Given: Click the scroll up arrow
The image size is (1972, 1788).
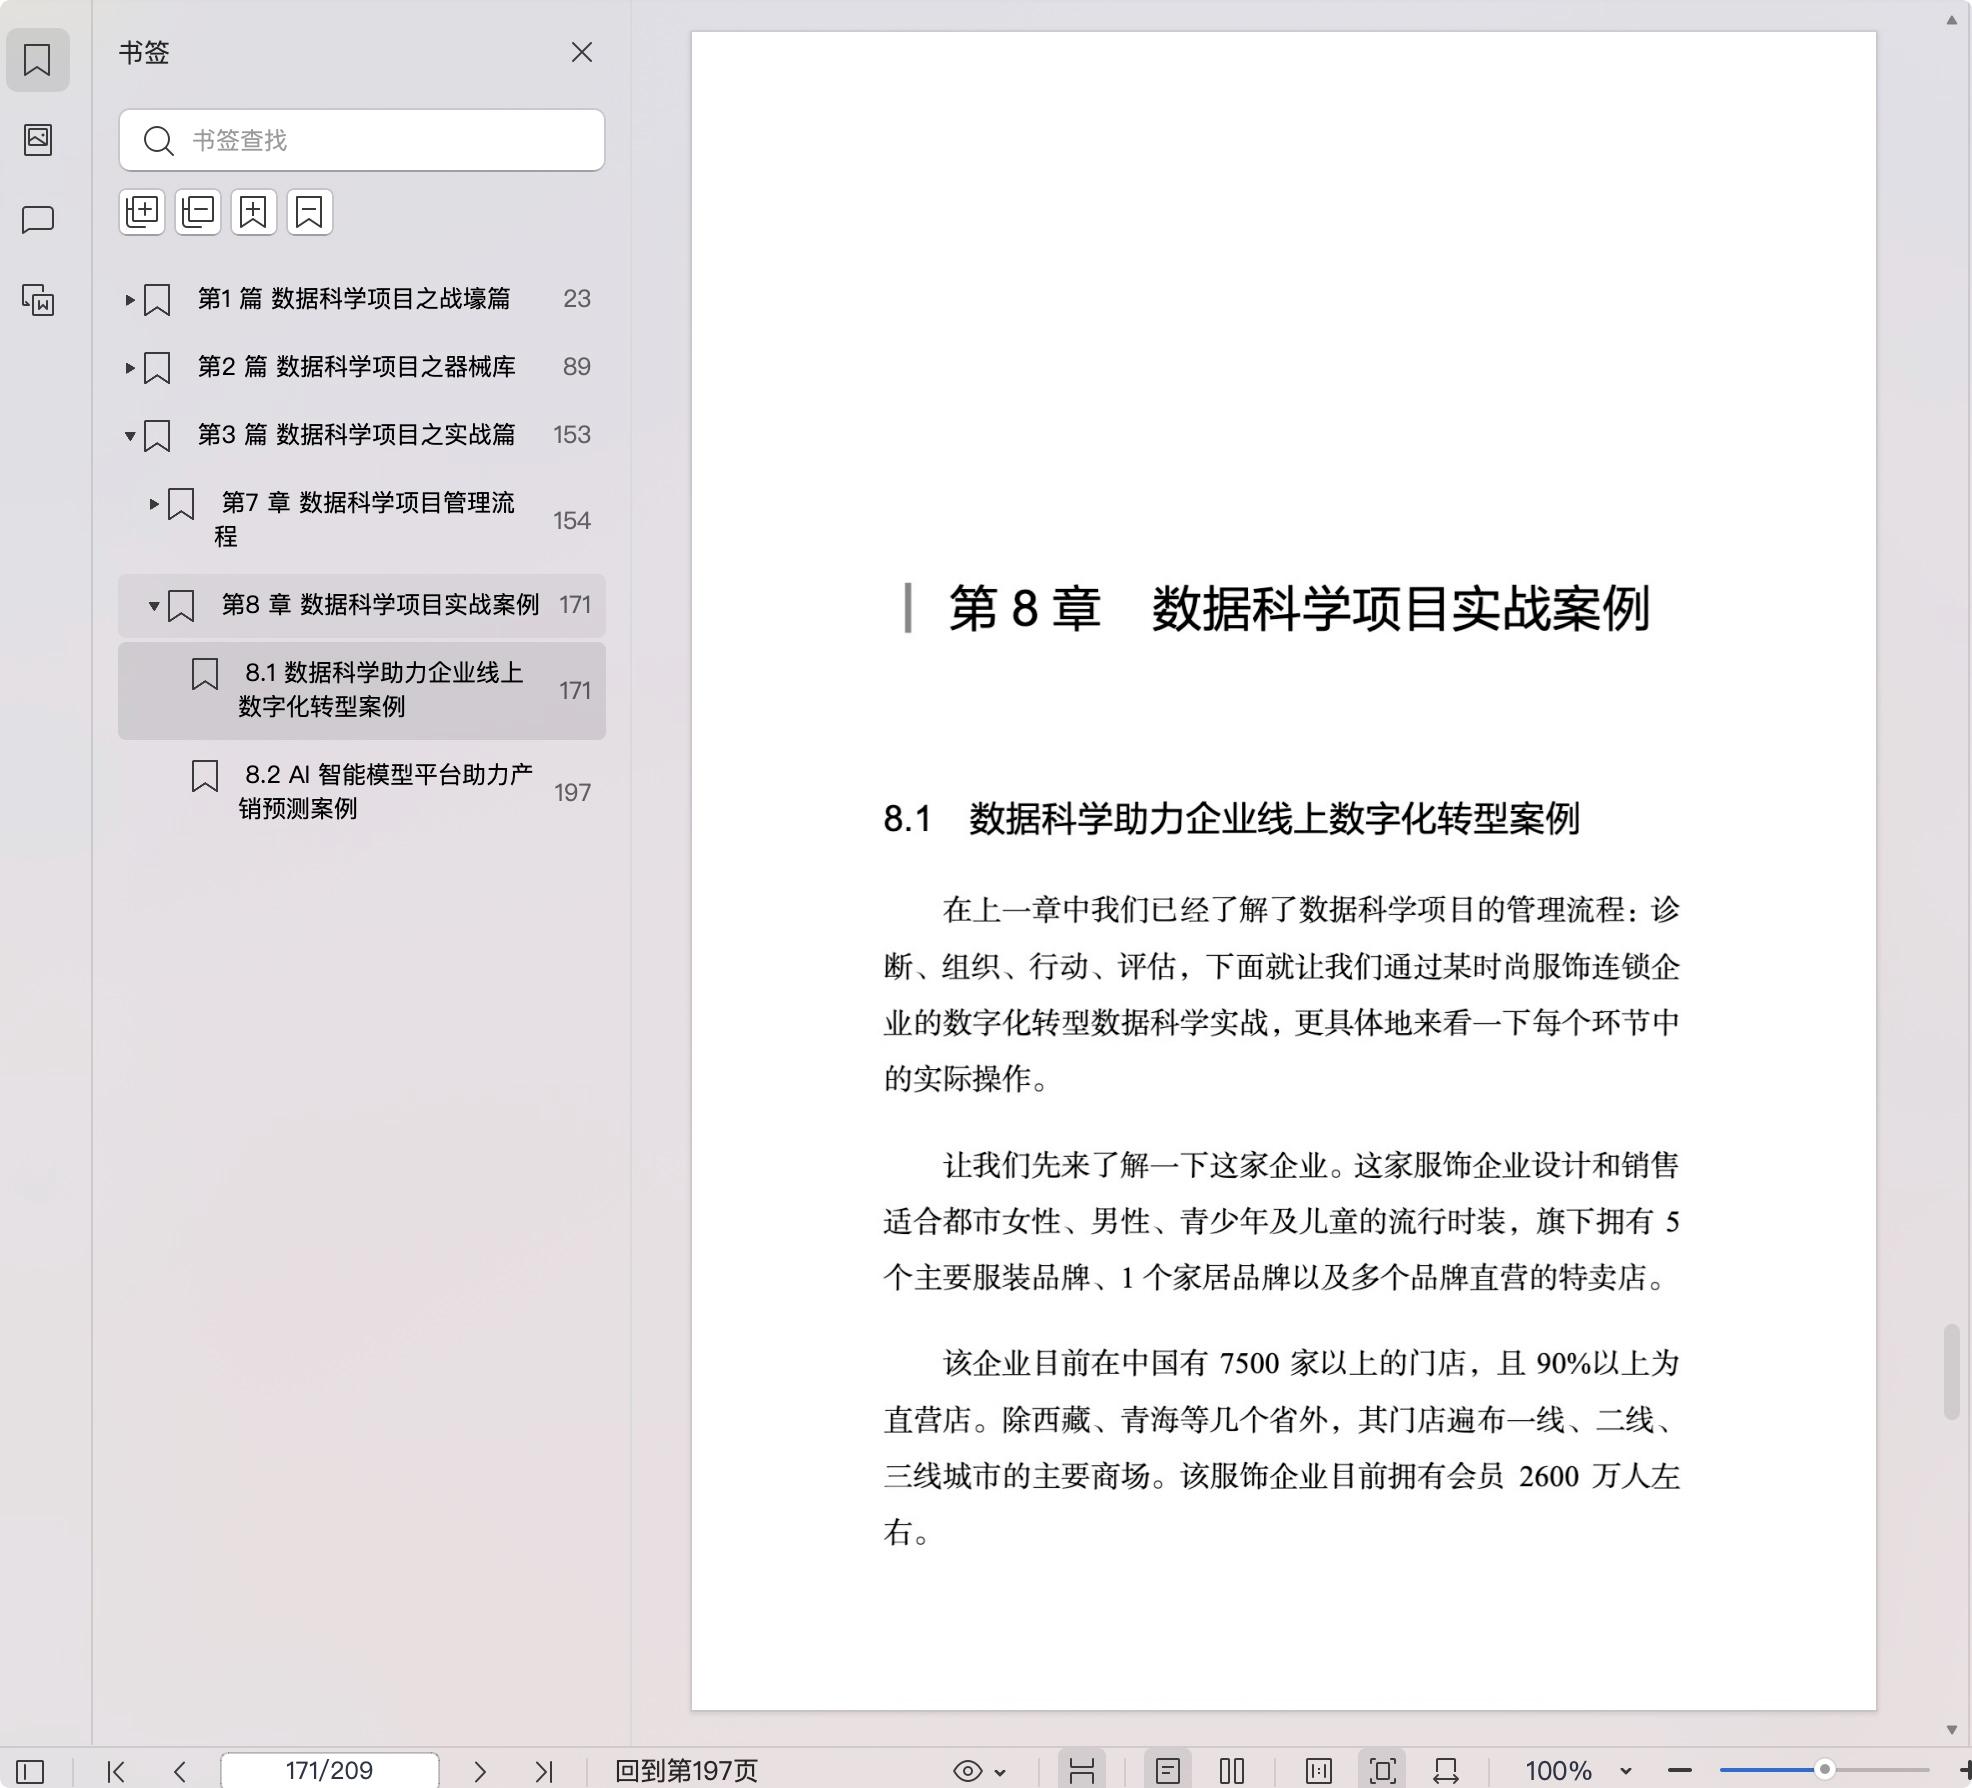Looking at the screenshot, I should point(1951,20).
